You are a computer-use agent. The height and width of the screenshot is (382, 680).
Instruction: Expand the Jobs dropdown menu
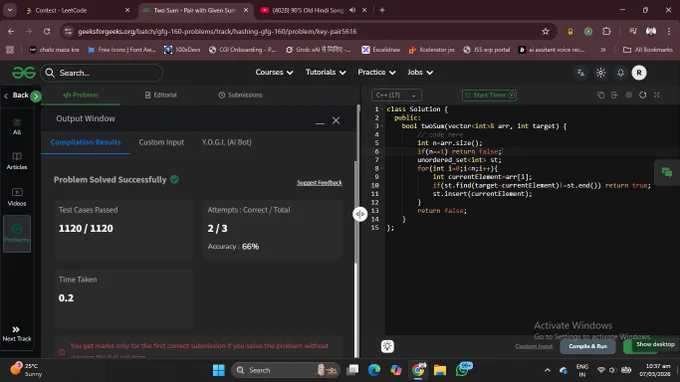click(420, 72)
